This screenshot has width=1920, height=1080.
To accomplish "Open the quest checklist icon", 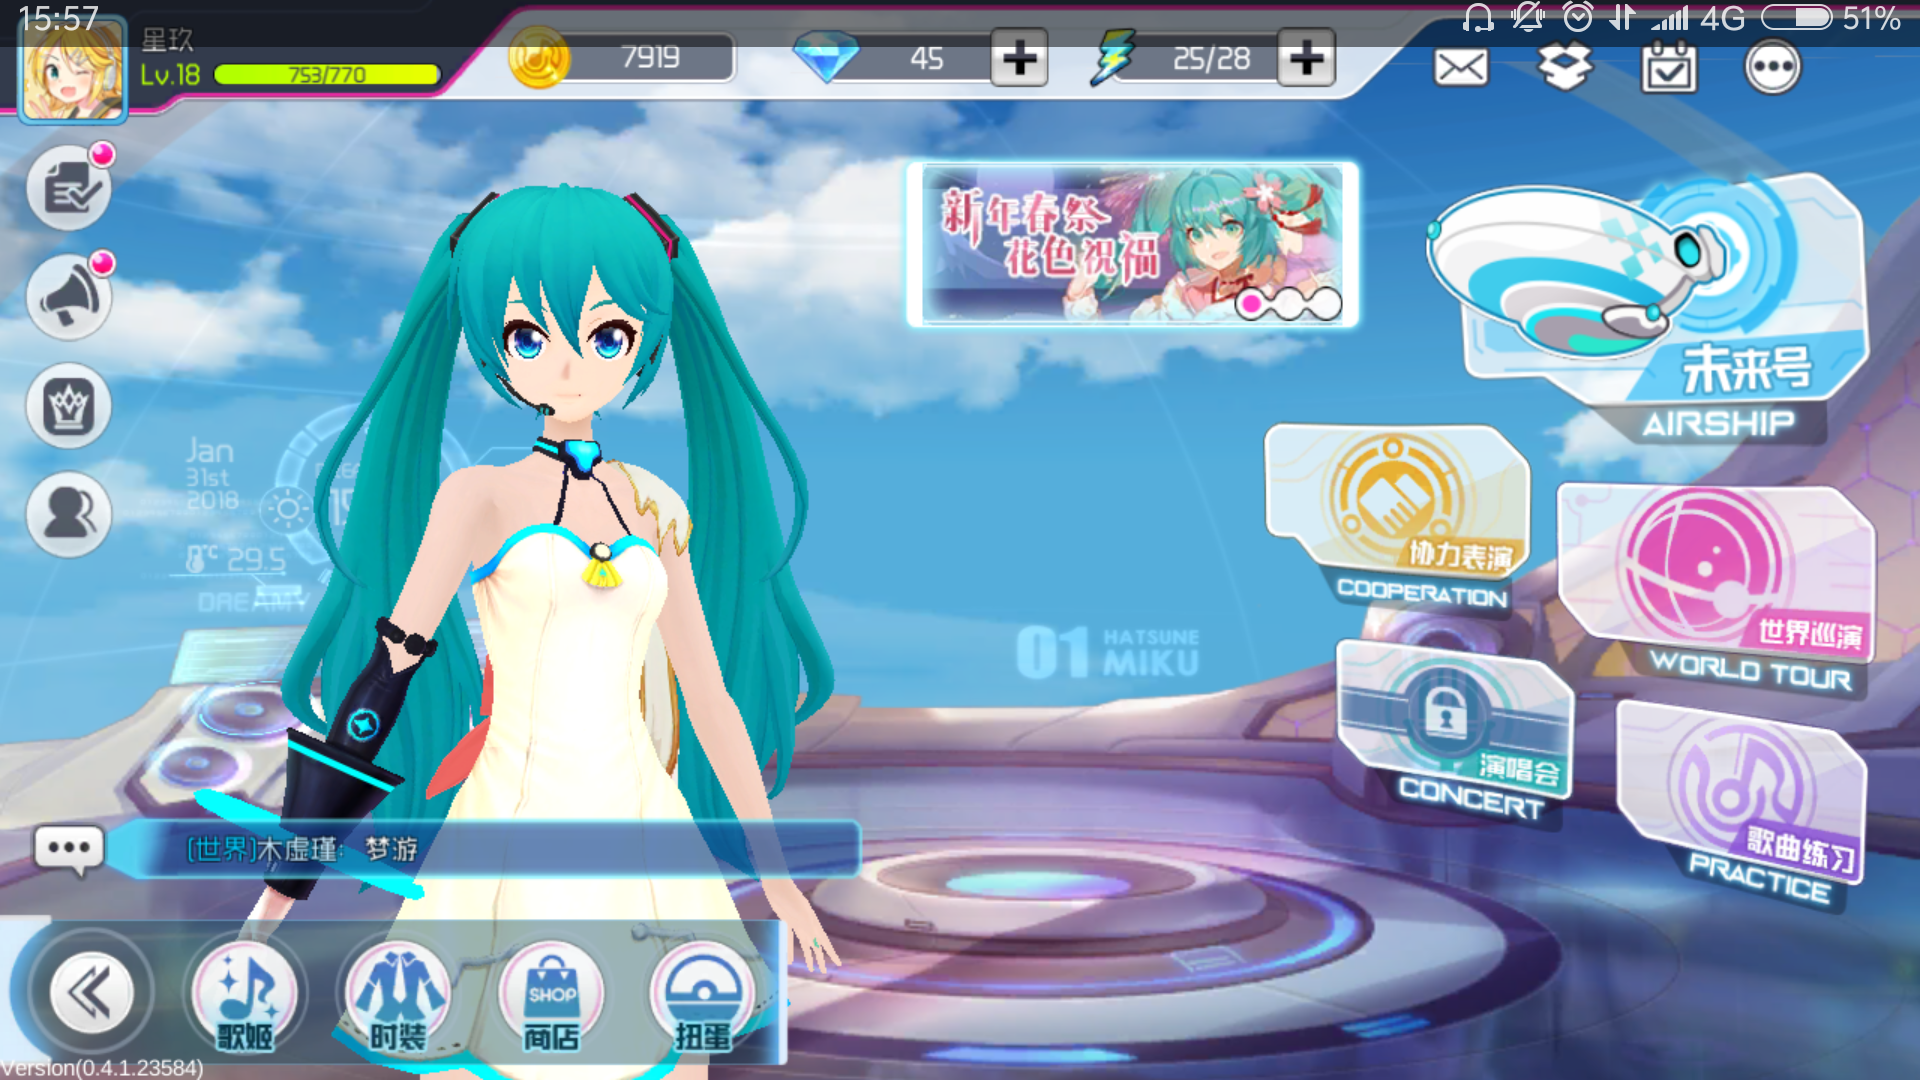I will [69, 189].
